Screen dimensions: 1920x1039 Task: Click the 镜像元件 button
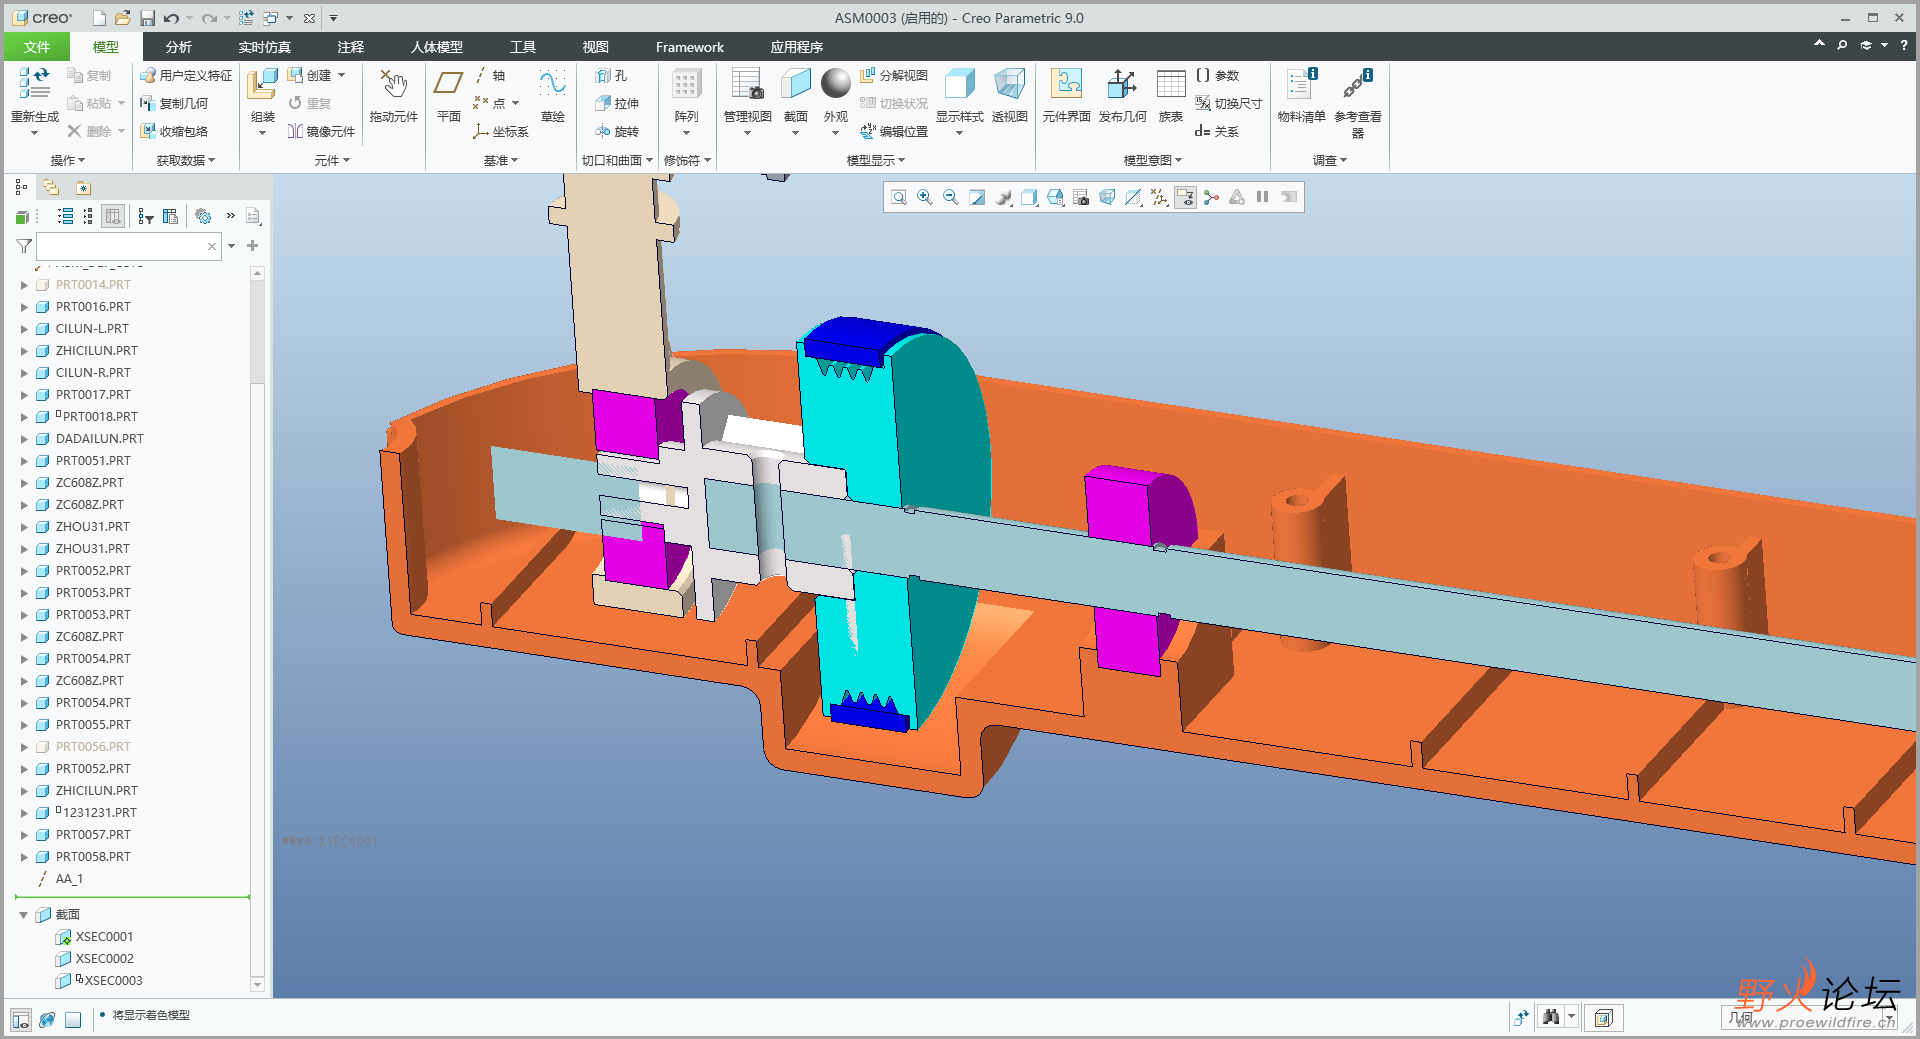(321, 132)
